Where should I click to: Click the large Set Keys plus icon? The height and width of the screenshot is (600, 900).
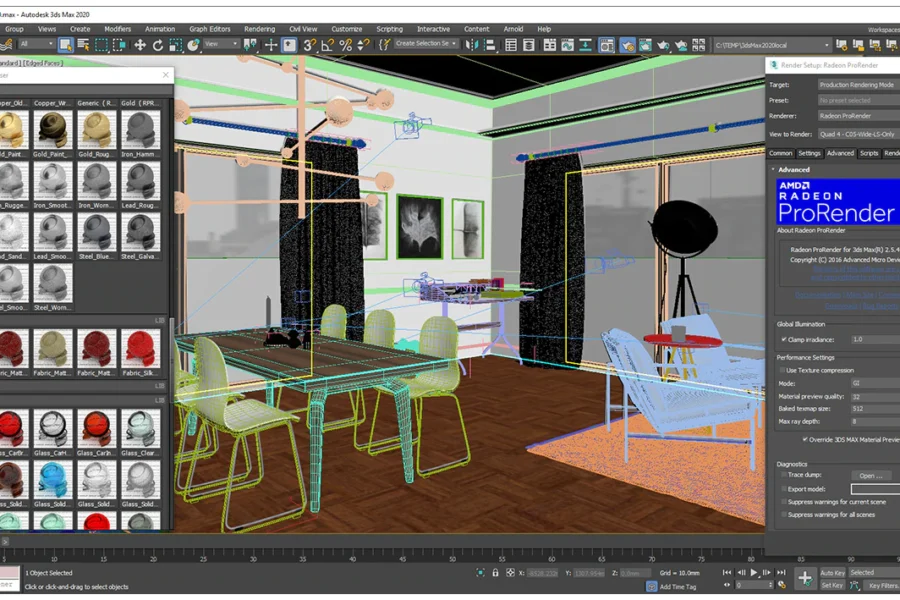click(804, 578)
